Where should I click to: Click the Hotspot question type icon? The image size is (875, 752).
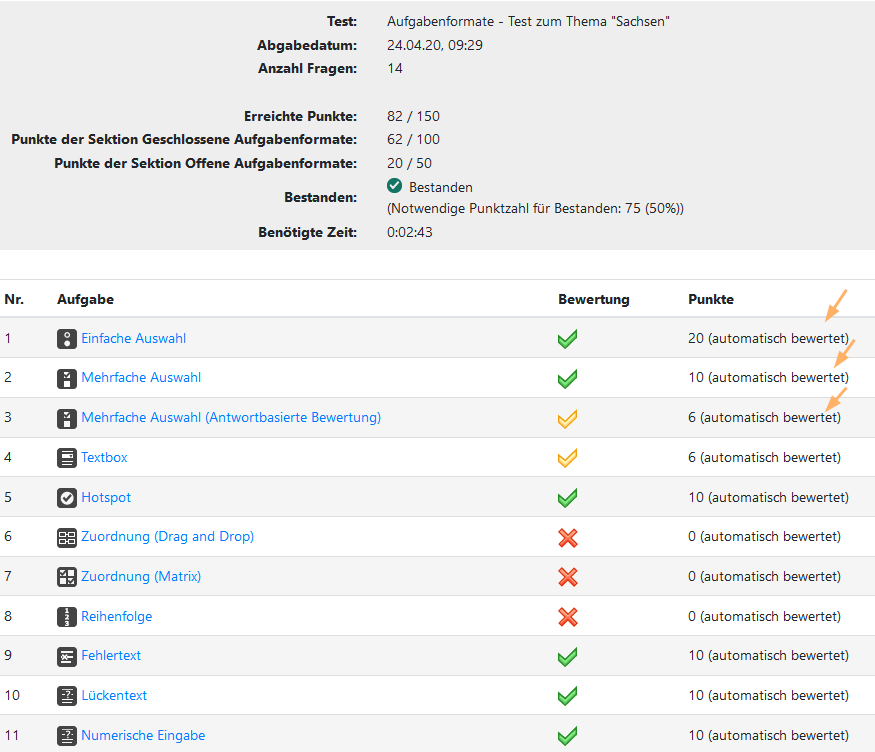[x=67, y=498]
